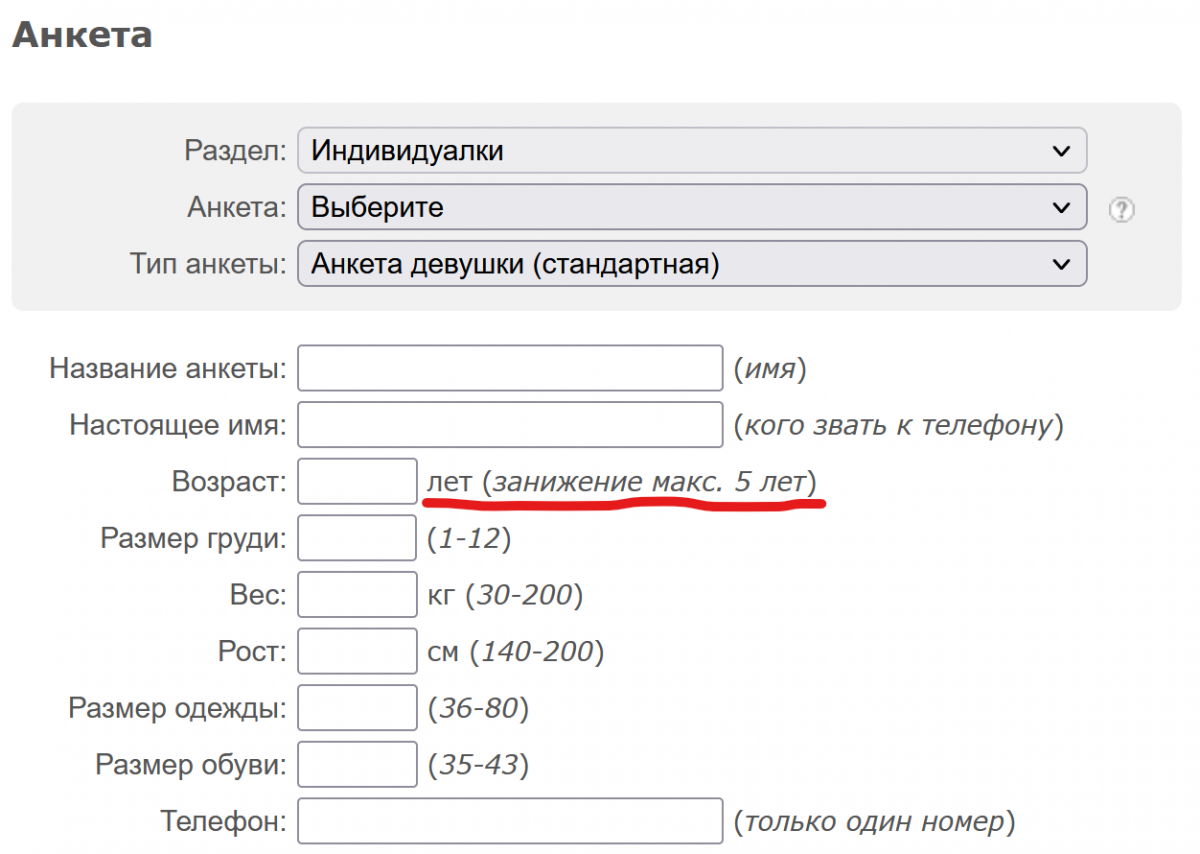Click the Размер обуви input box
The width and height of the screenshot is (1200, 854).
tap(357, 765)
